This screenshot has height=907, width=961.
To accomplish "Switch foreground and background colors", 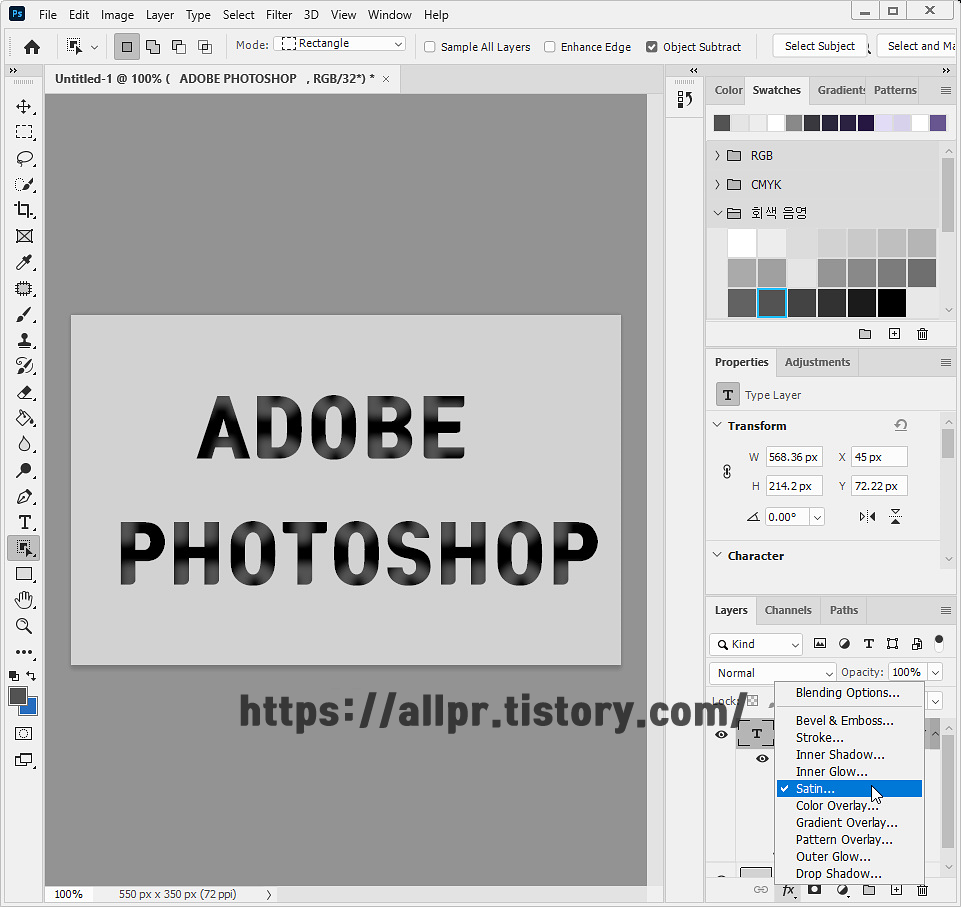I will pyautogui.click(x=31, y=675).
